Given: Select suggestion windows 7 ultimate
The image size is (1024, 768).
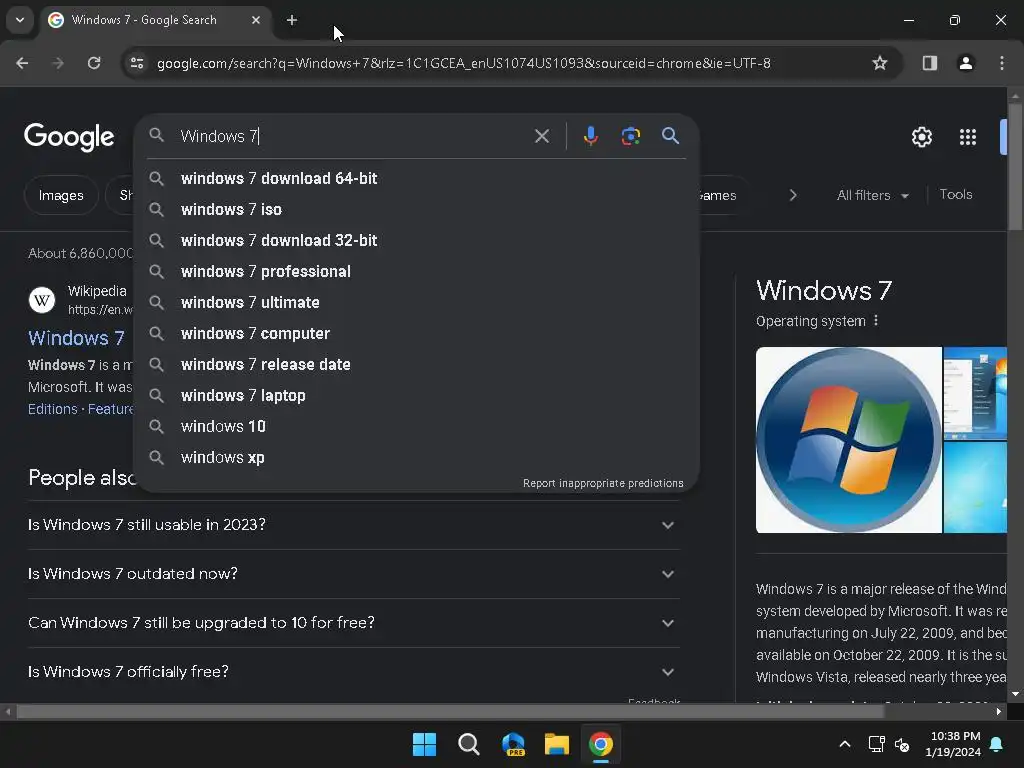Looking at the screenshot, I should click(x=416, y=302).
